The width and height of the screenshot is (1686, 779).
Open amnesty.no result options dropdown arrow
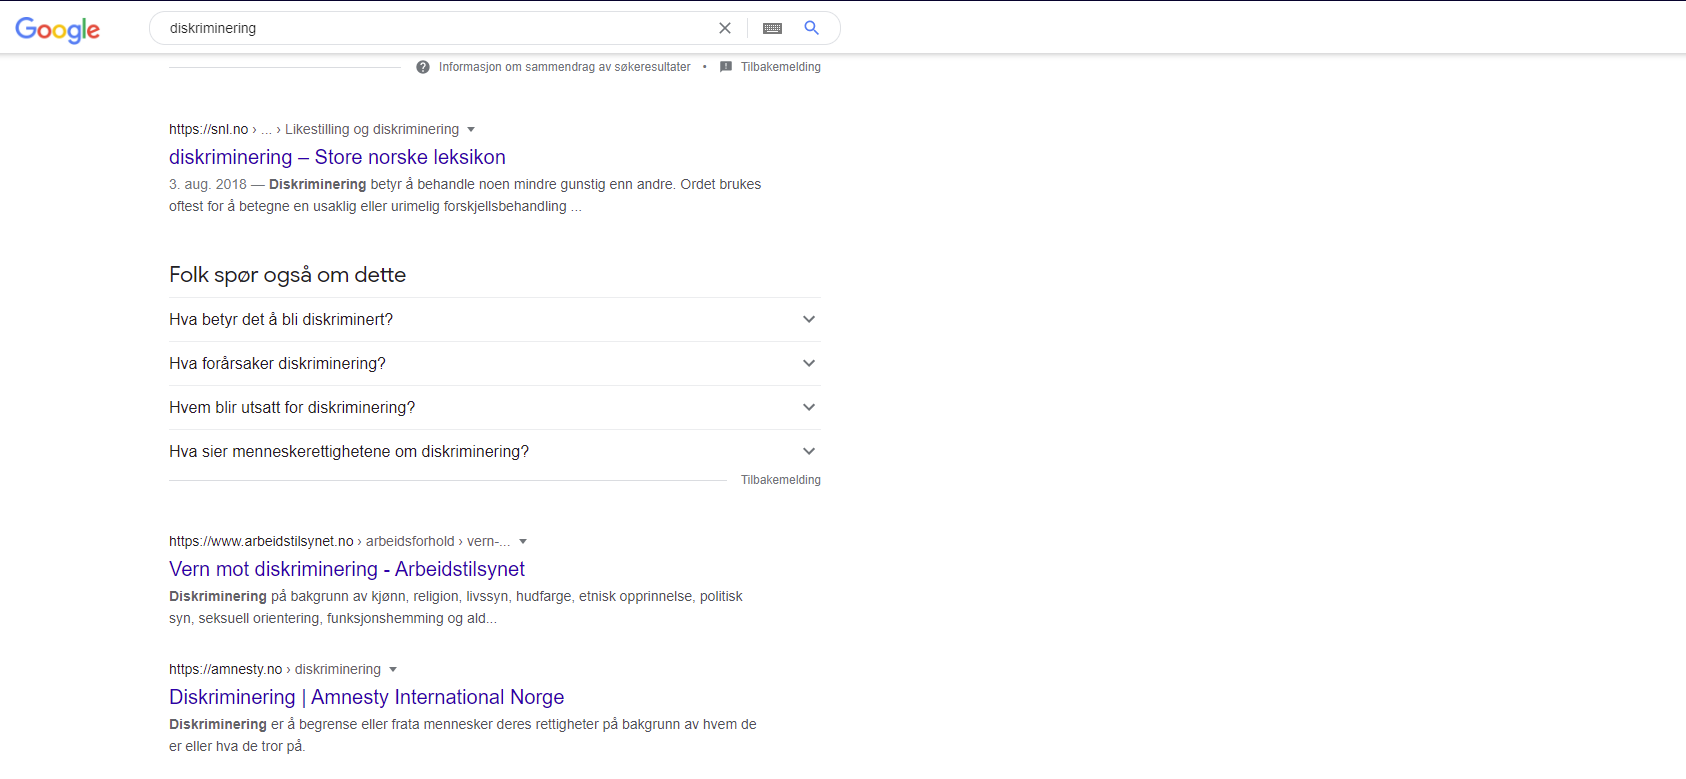point(393,669)
